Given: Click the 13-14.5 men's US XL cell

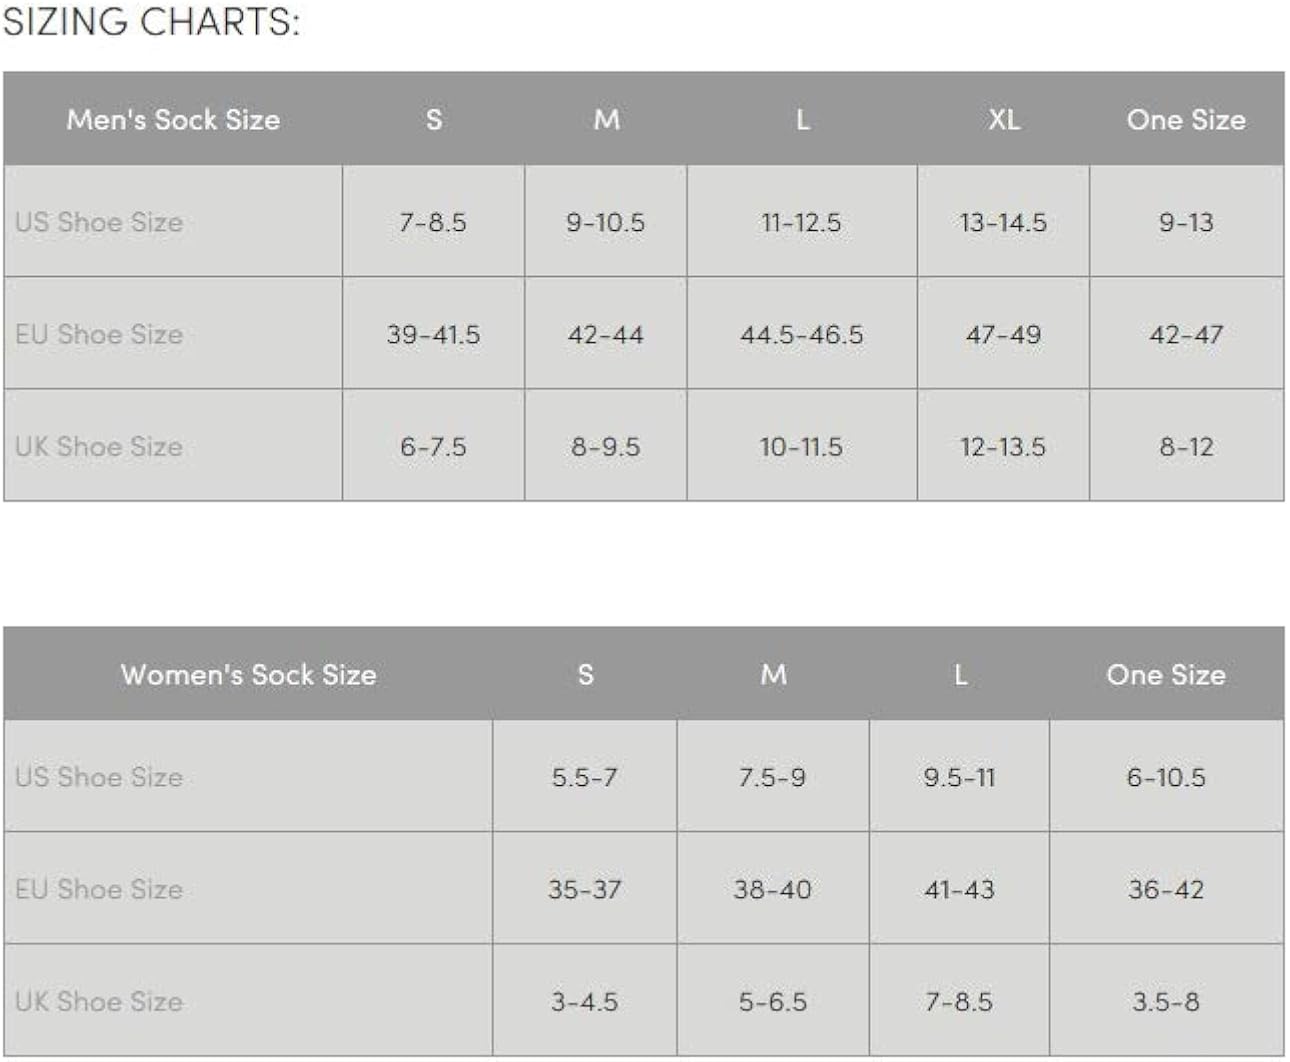Looking at the screenshot, I should click(1003, 222).
